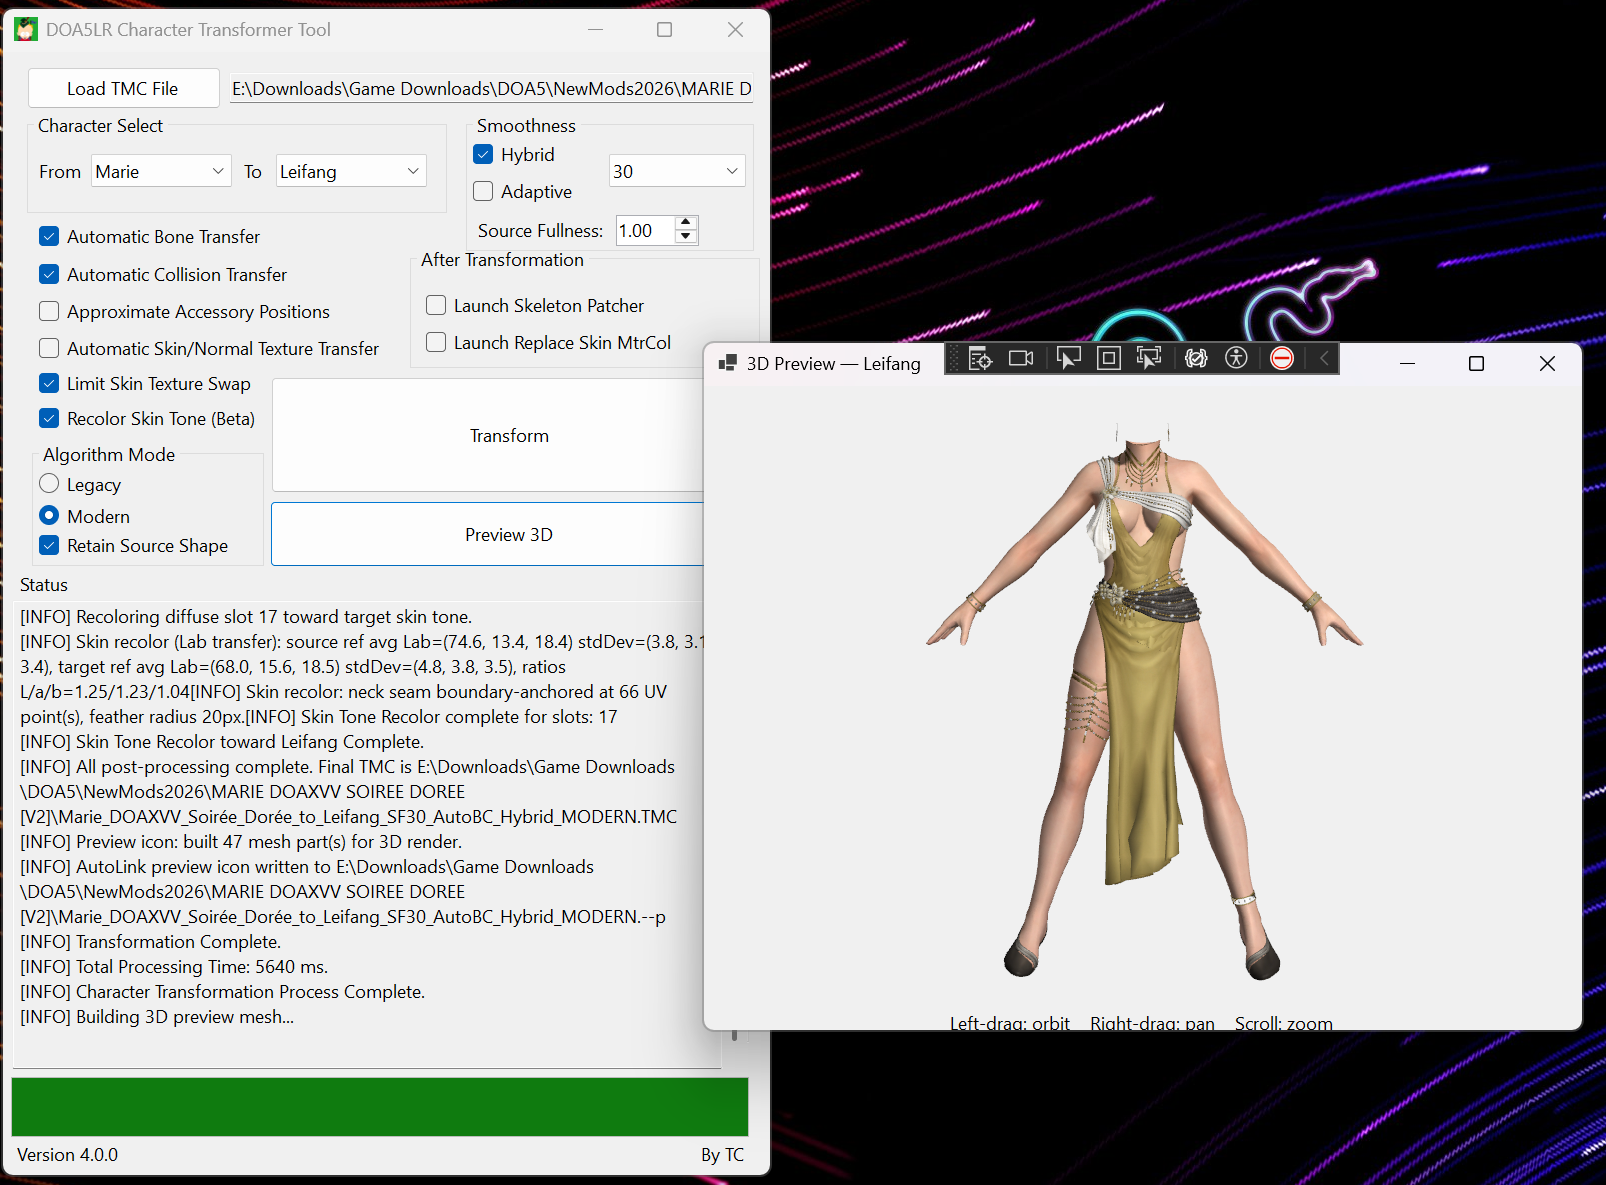This screenshot has height=1185, width=1606.
Task: Click the 'Right-drag: pan' hint text
Action: [1152, 1023]
